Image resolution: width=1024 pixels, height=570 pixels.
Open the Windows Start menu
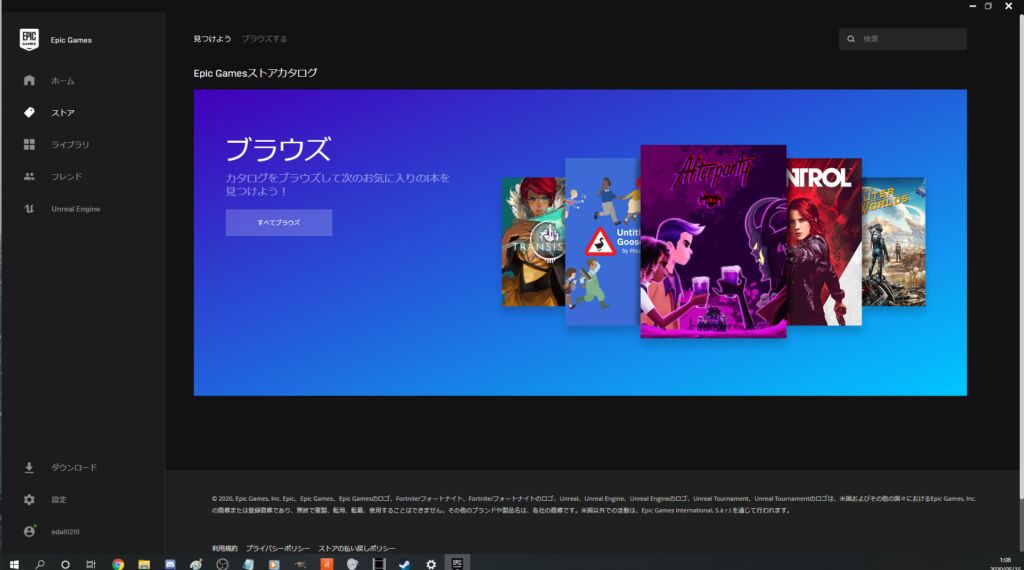(14, 564)
